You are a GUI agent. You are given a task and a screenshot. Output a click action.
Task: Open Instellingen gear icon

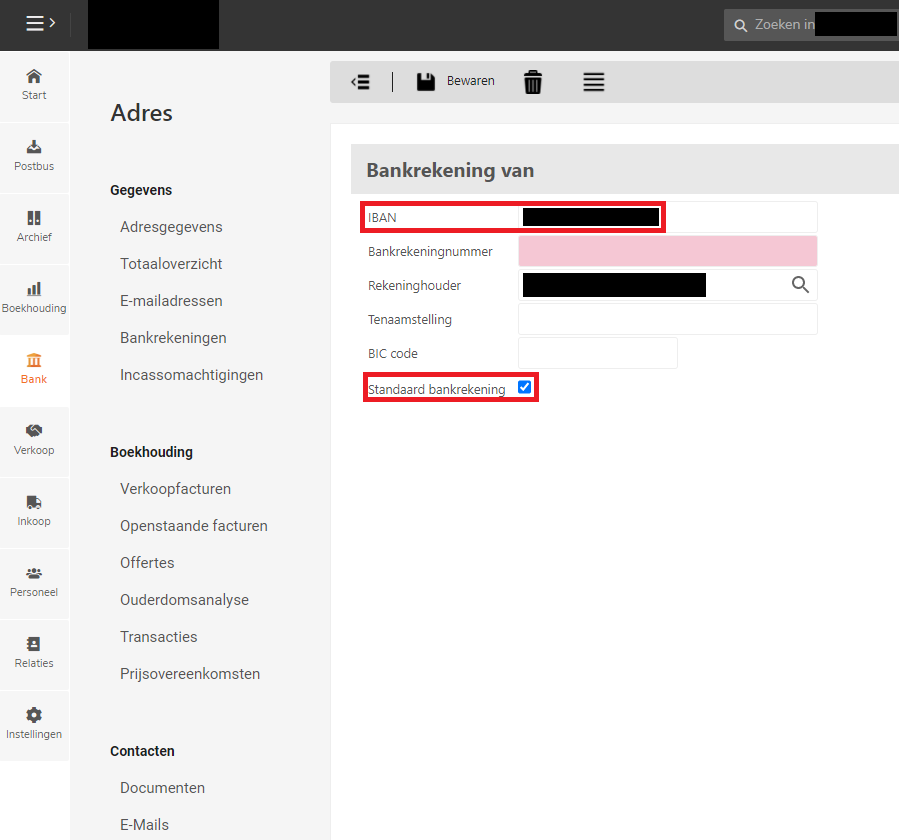click(x=34, y=715)
